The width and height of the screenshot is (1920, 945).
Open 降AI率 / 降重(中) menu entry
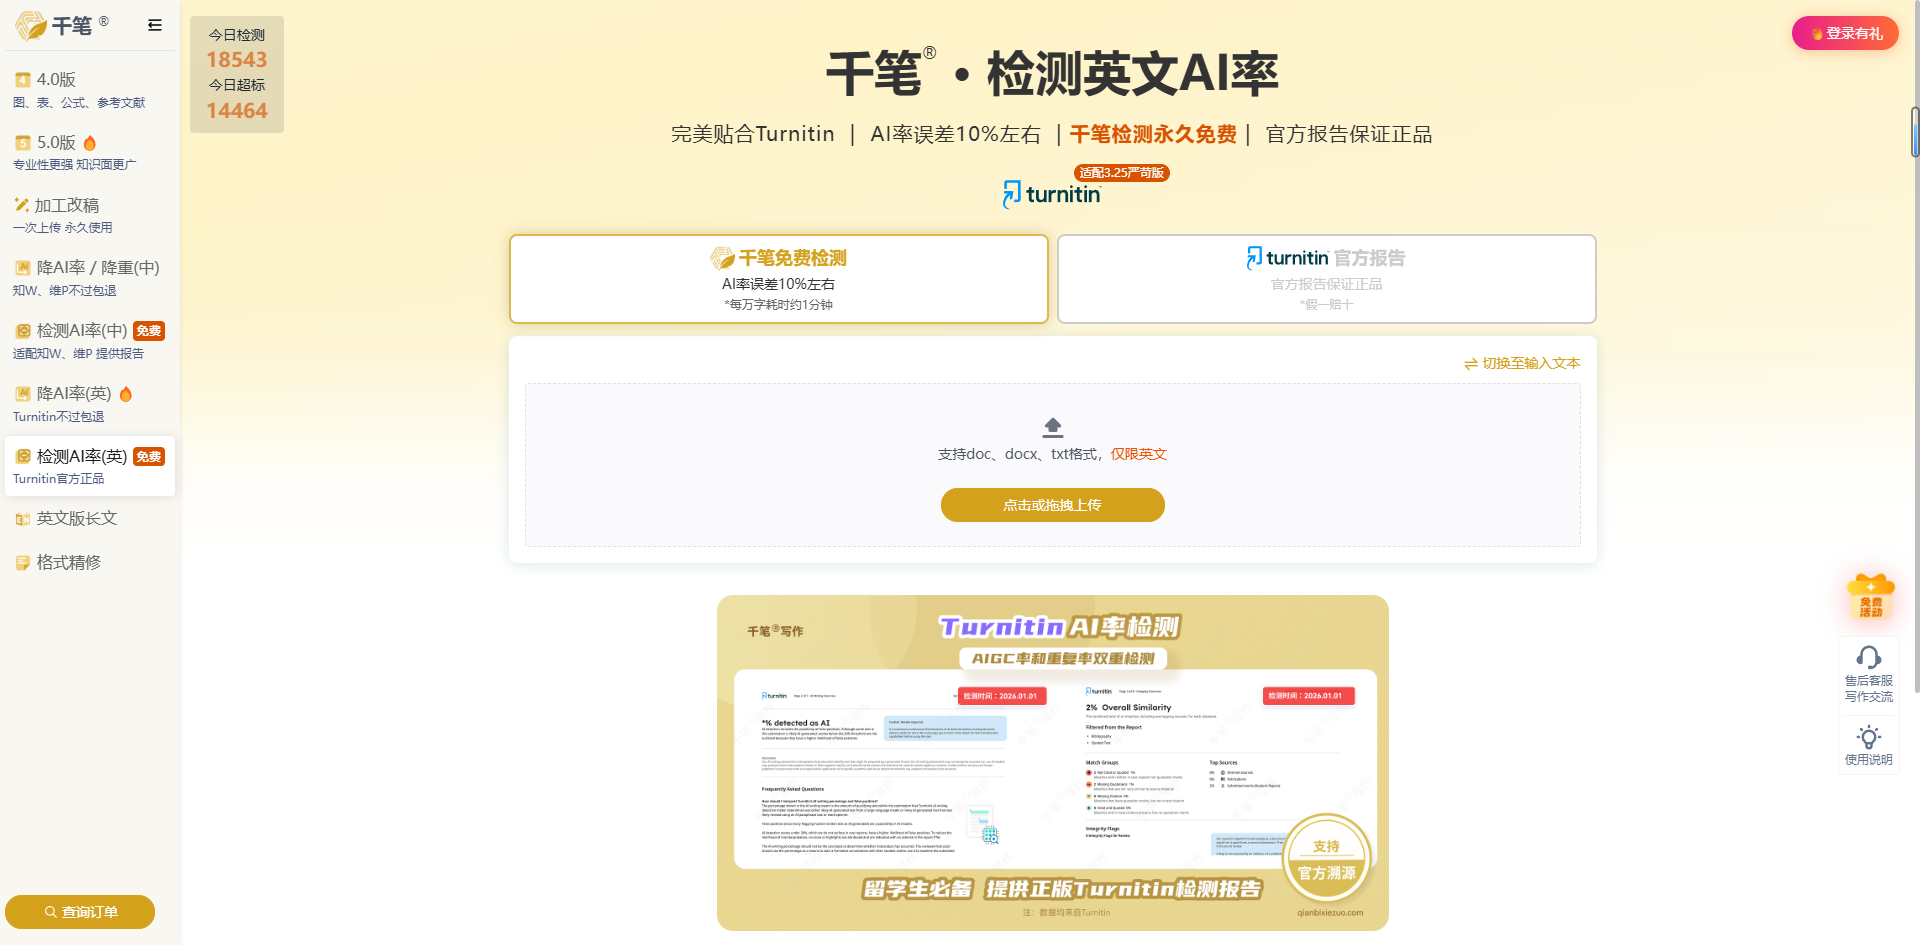click(90, 278)
